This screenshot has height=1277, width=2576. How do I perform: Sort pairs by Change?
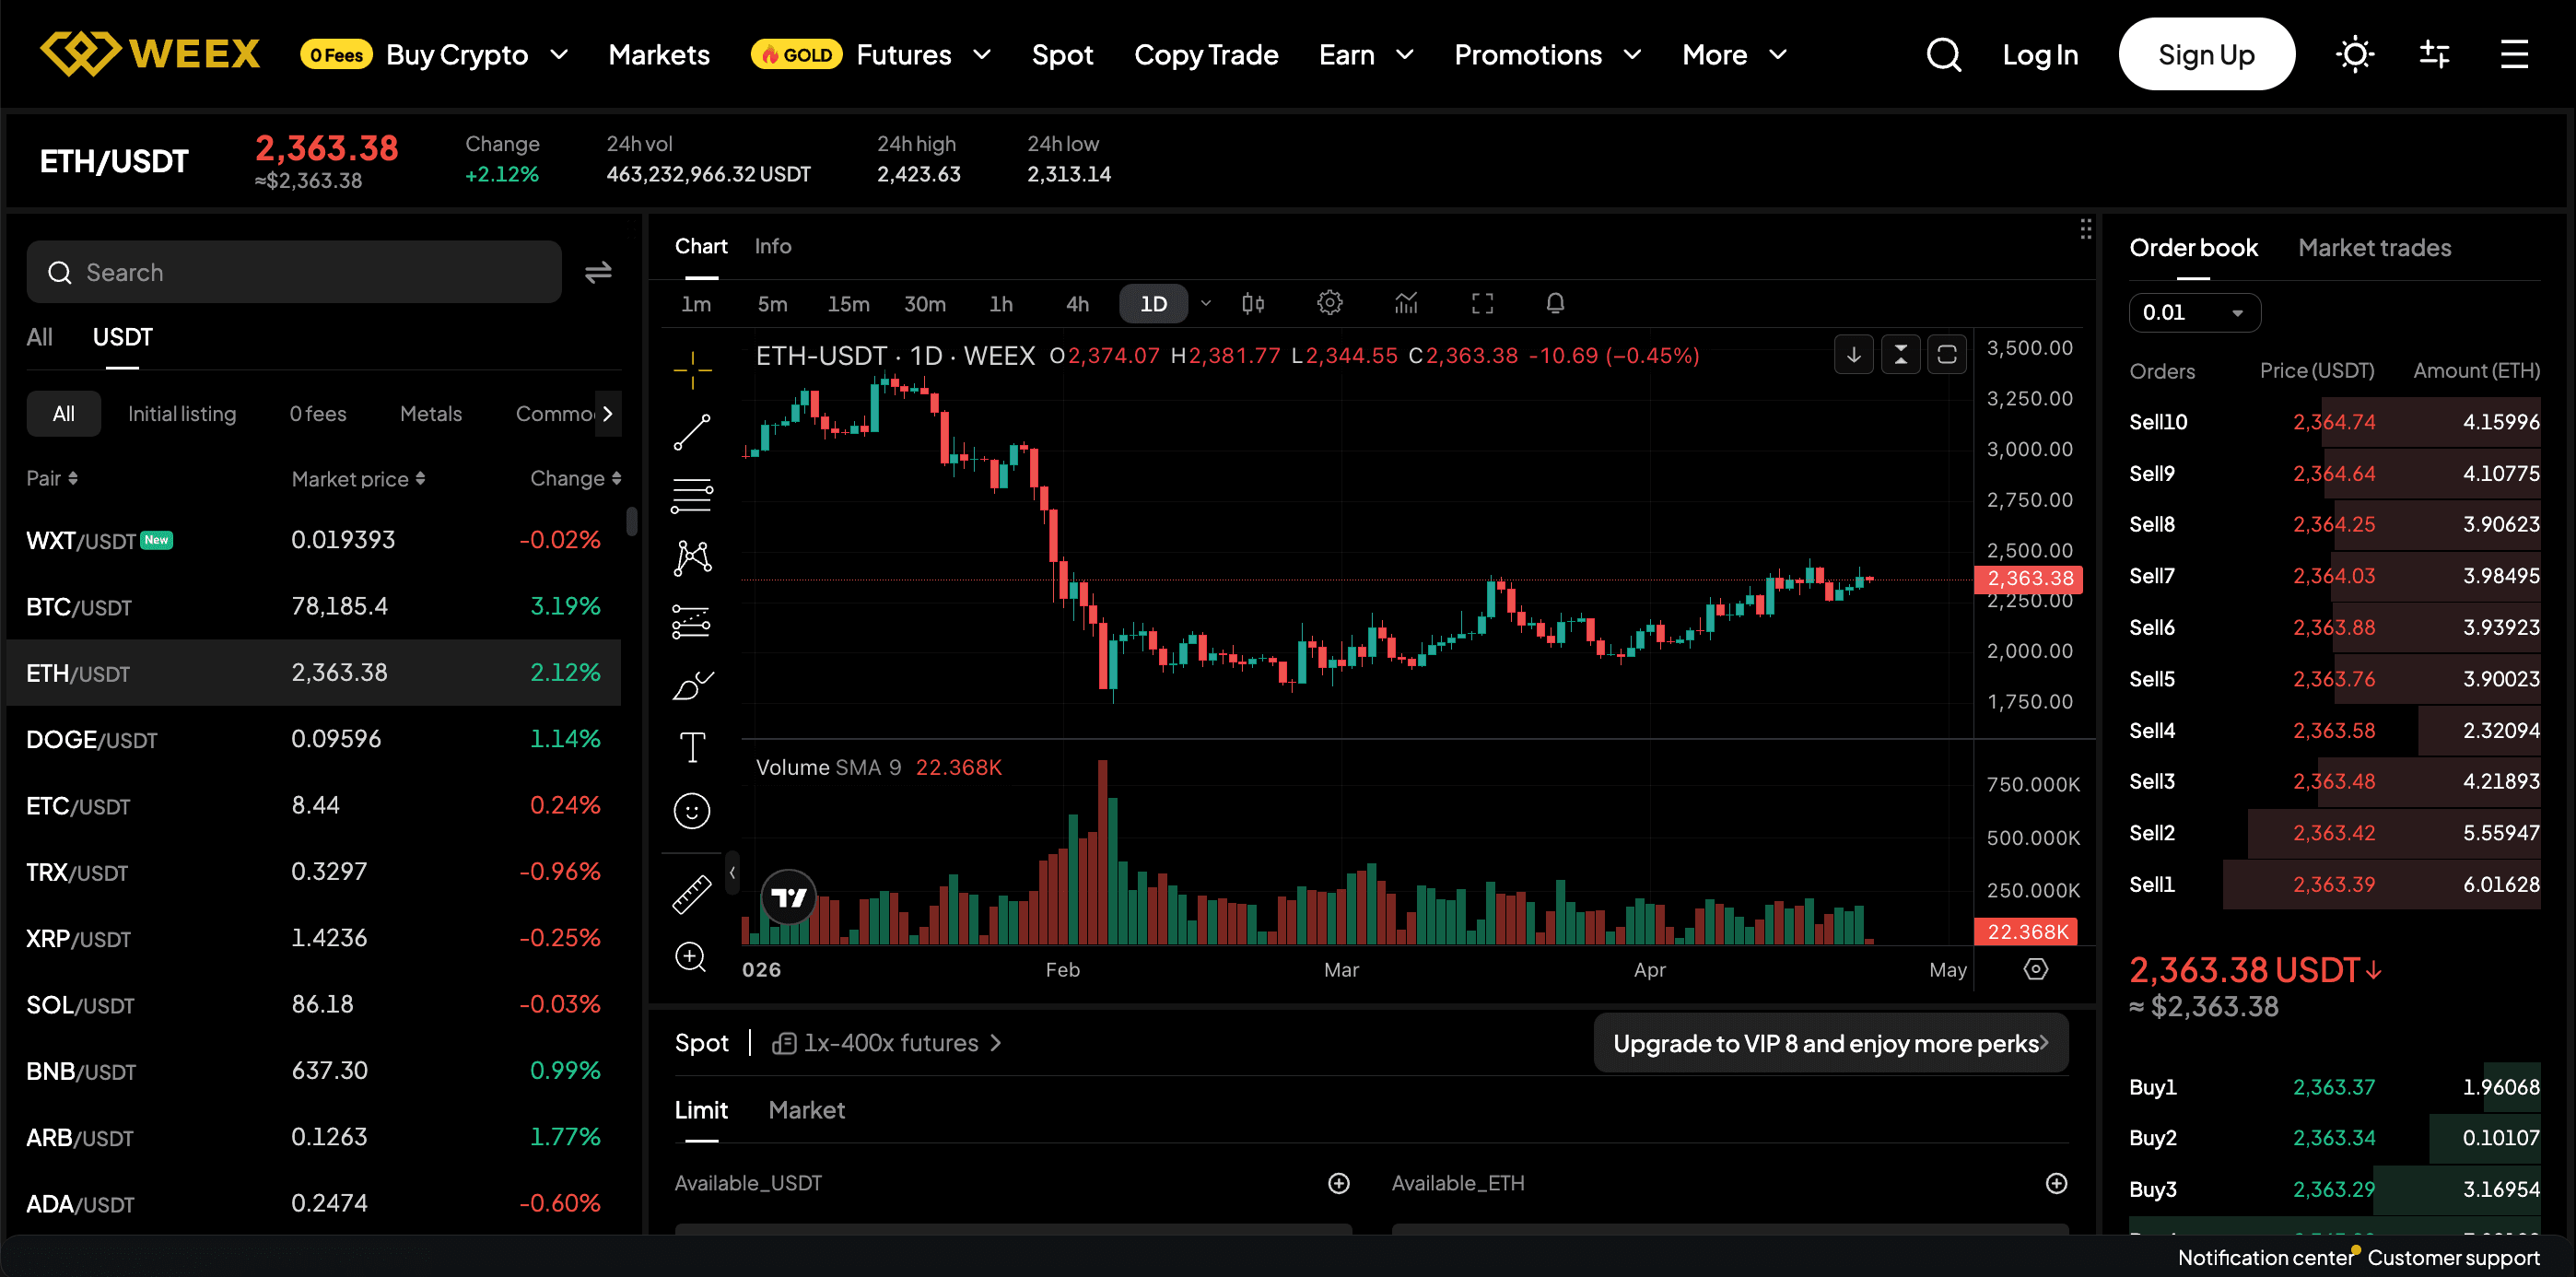(575, 478)
